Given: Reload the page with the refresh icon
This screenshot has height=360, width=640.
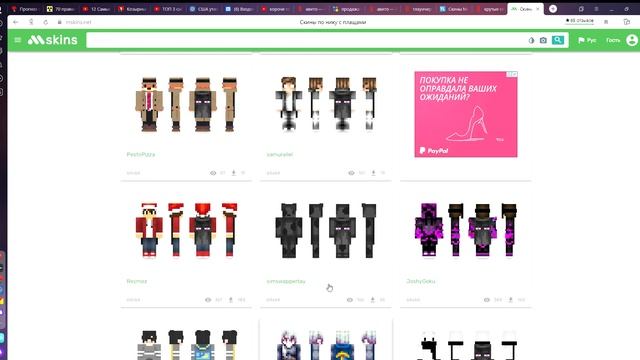Looking at the screenshot, I should (45, 22).
